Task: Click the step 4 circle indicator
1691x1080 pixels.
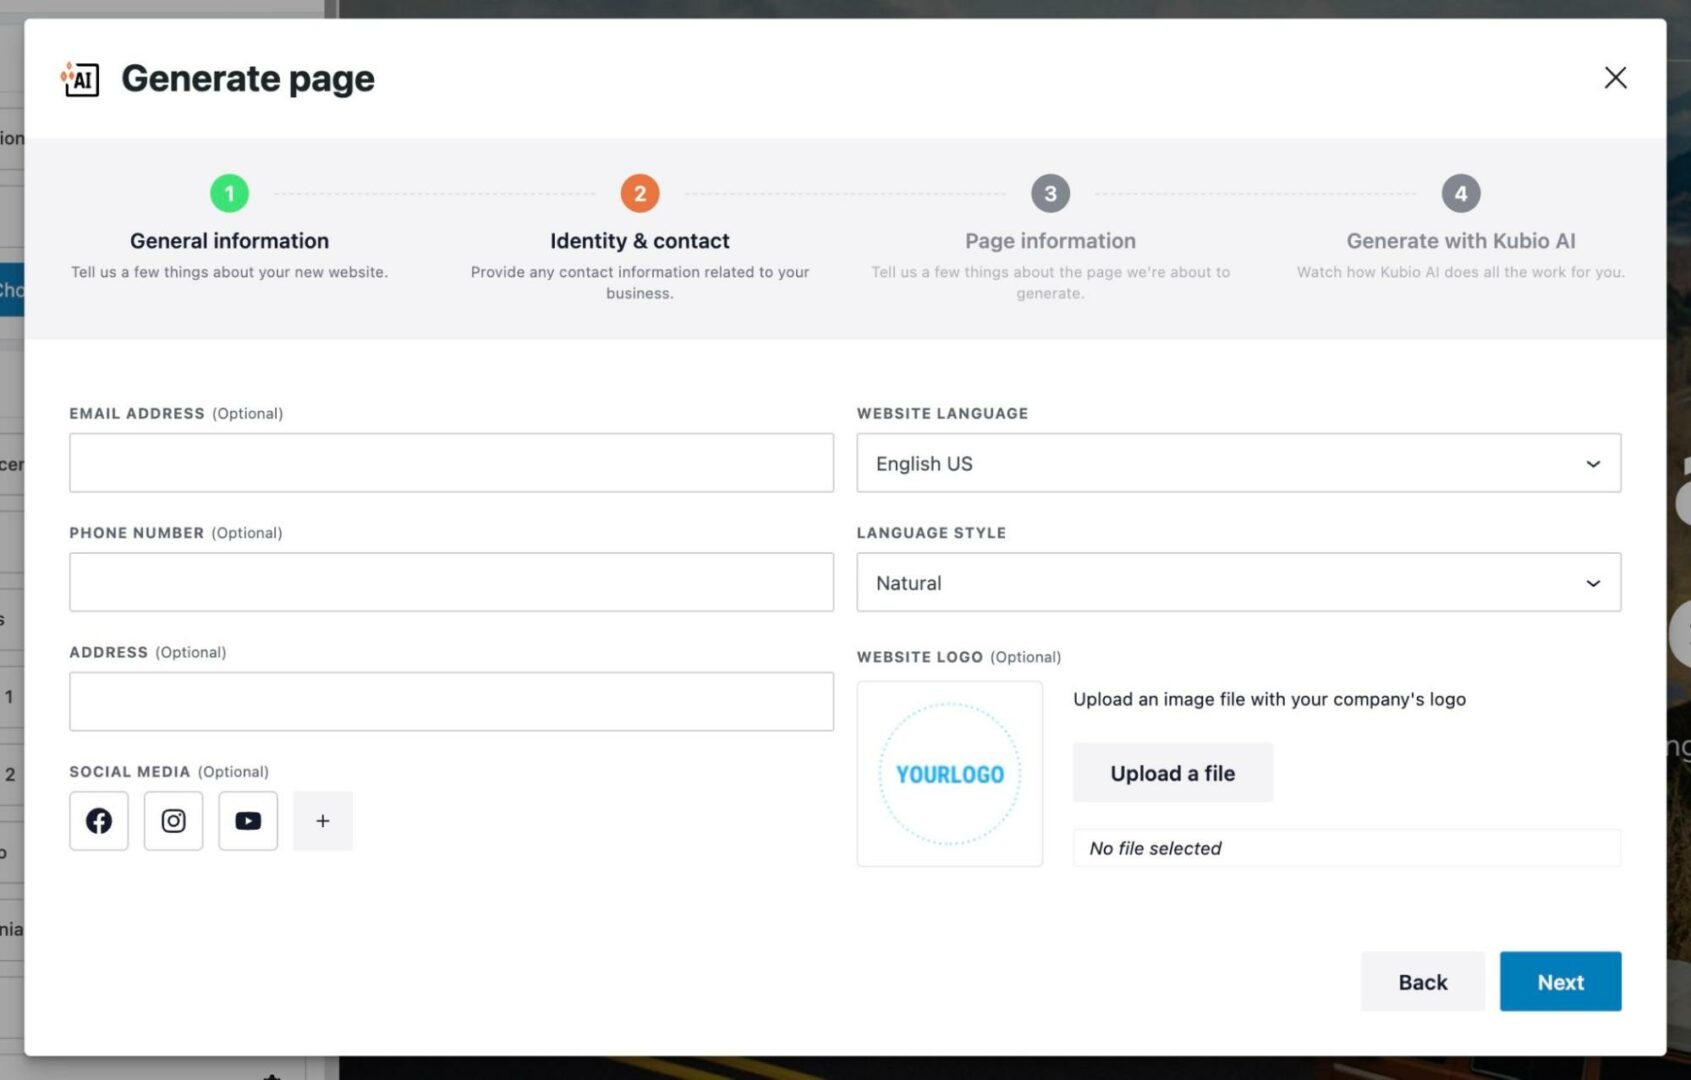Action: (x=1460, y=193)
